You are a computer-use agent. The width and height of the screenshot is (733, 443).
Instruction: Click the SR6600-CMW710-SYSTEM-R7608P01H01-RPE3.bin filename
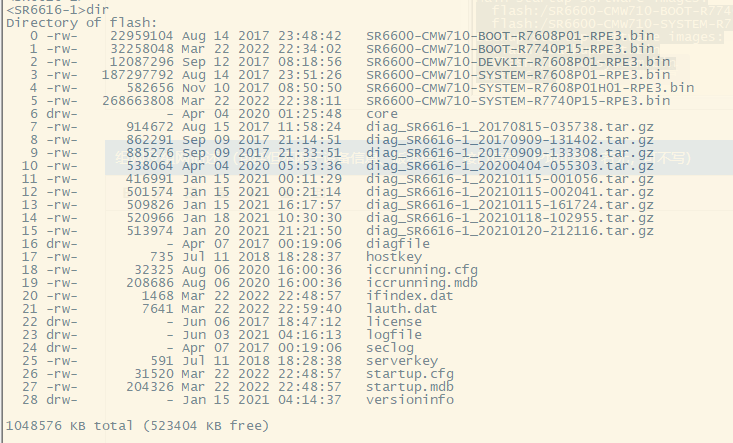click(530, 87)
